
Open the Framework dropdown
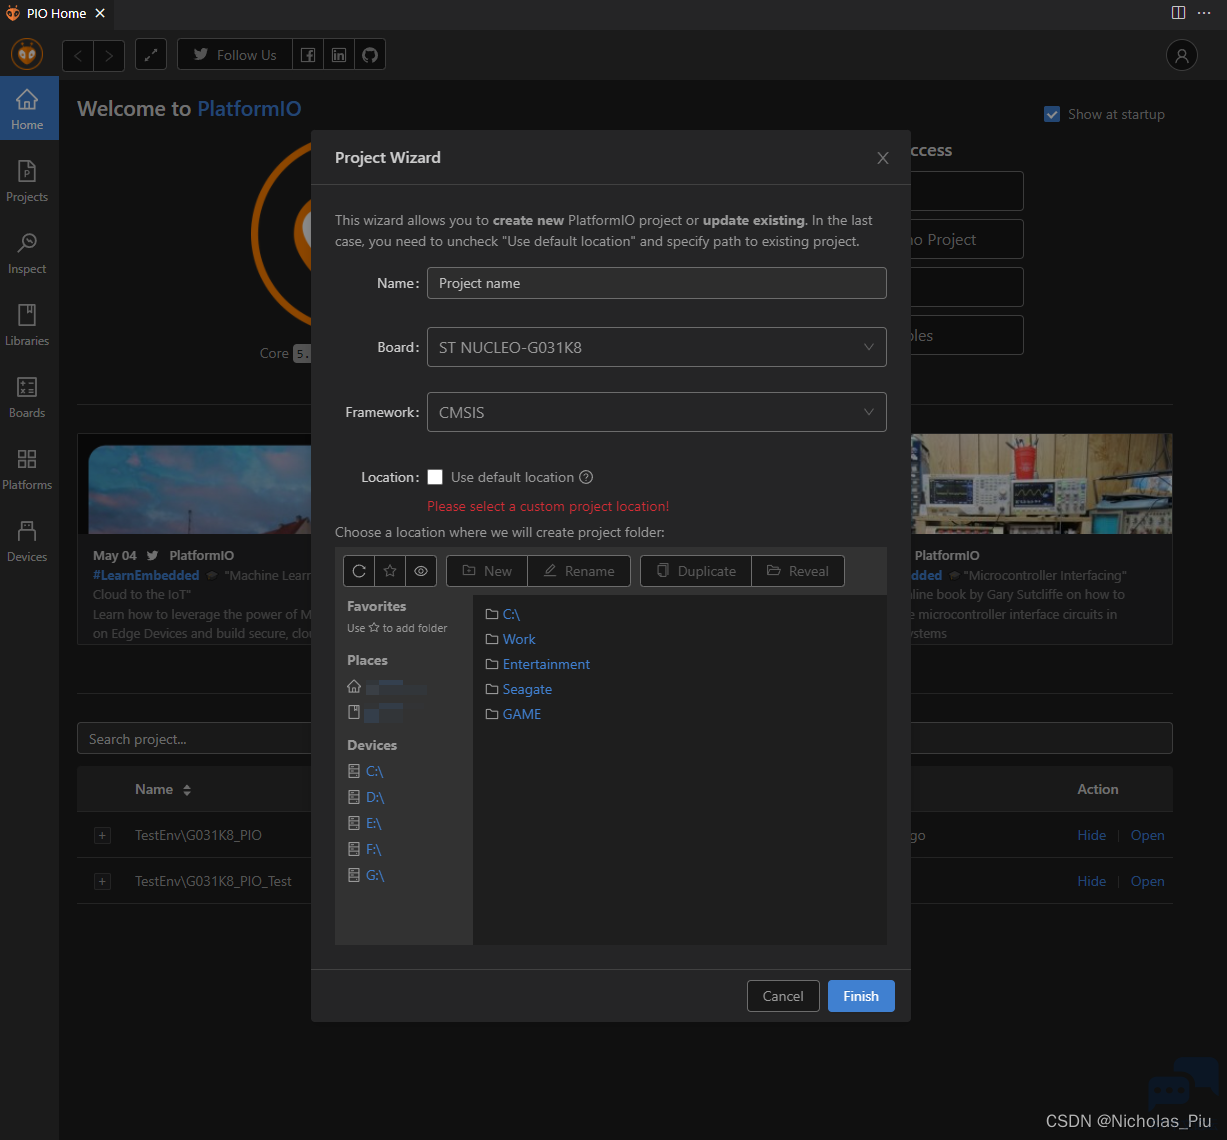pyautogui.click(x=657, y=412)
